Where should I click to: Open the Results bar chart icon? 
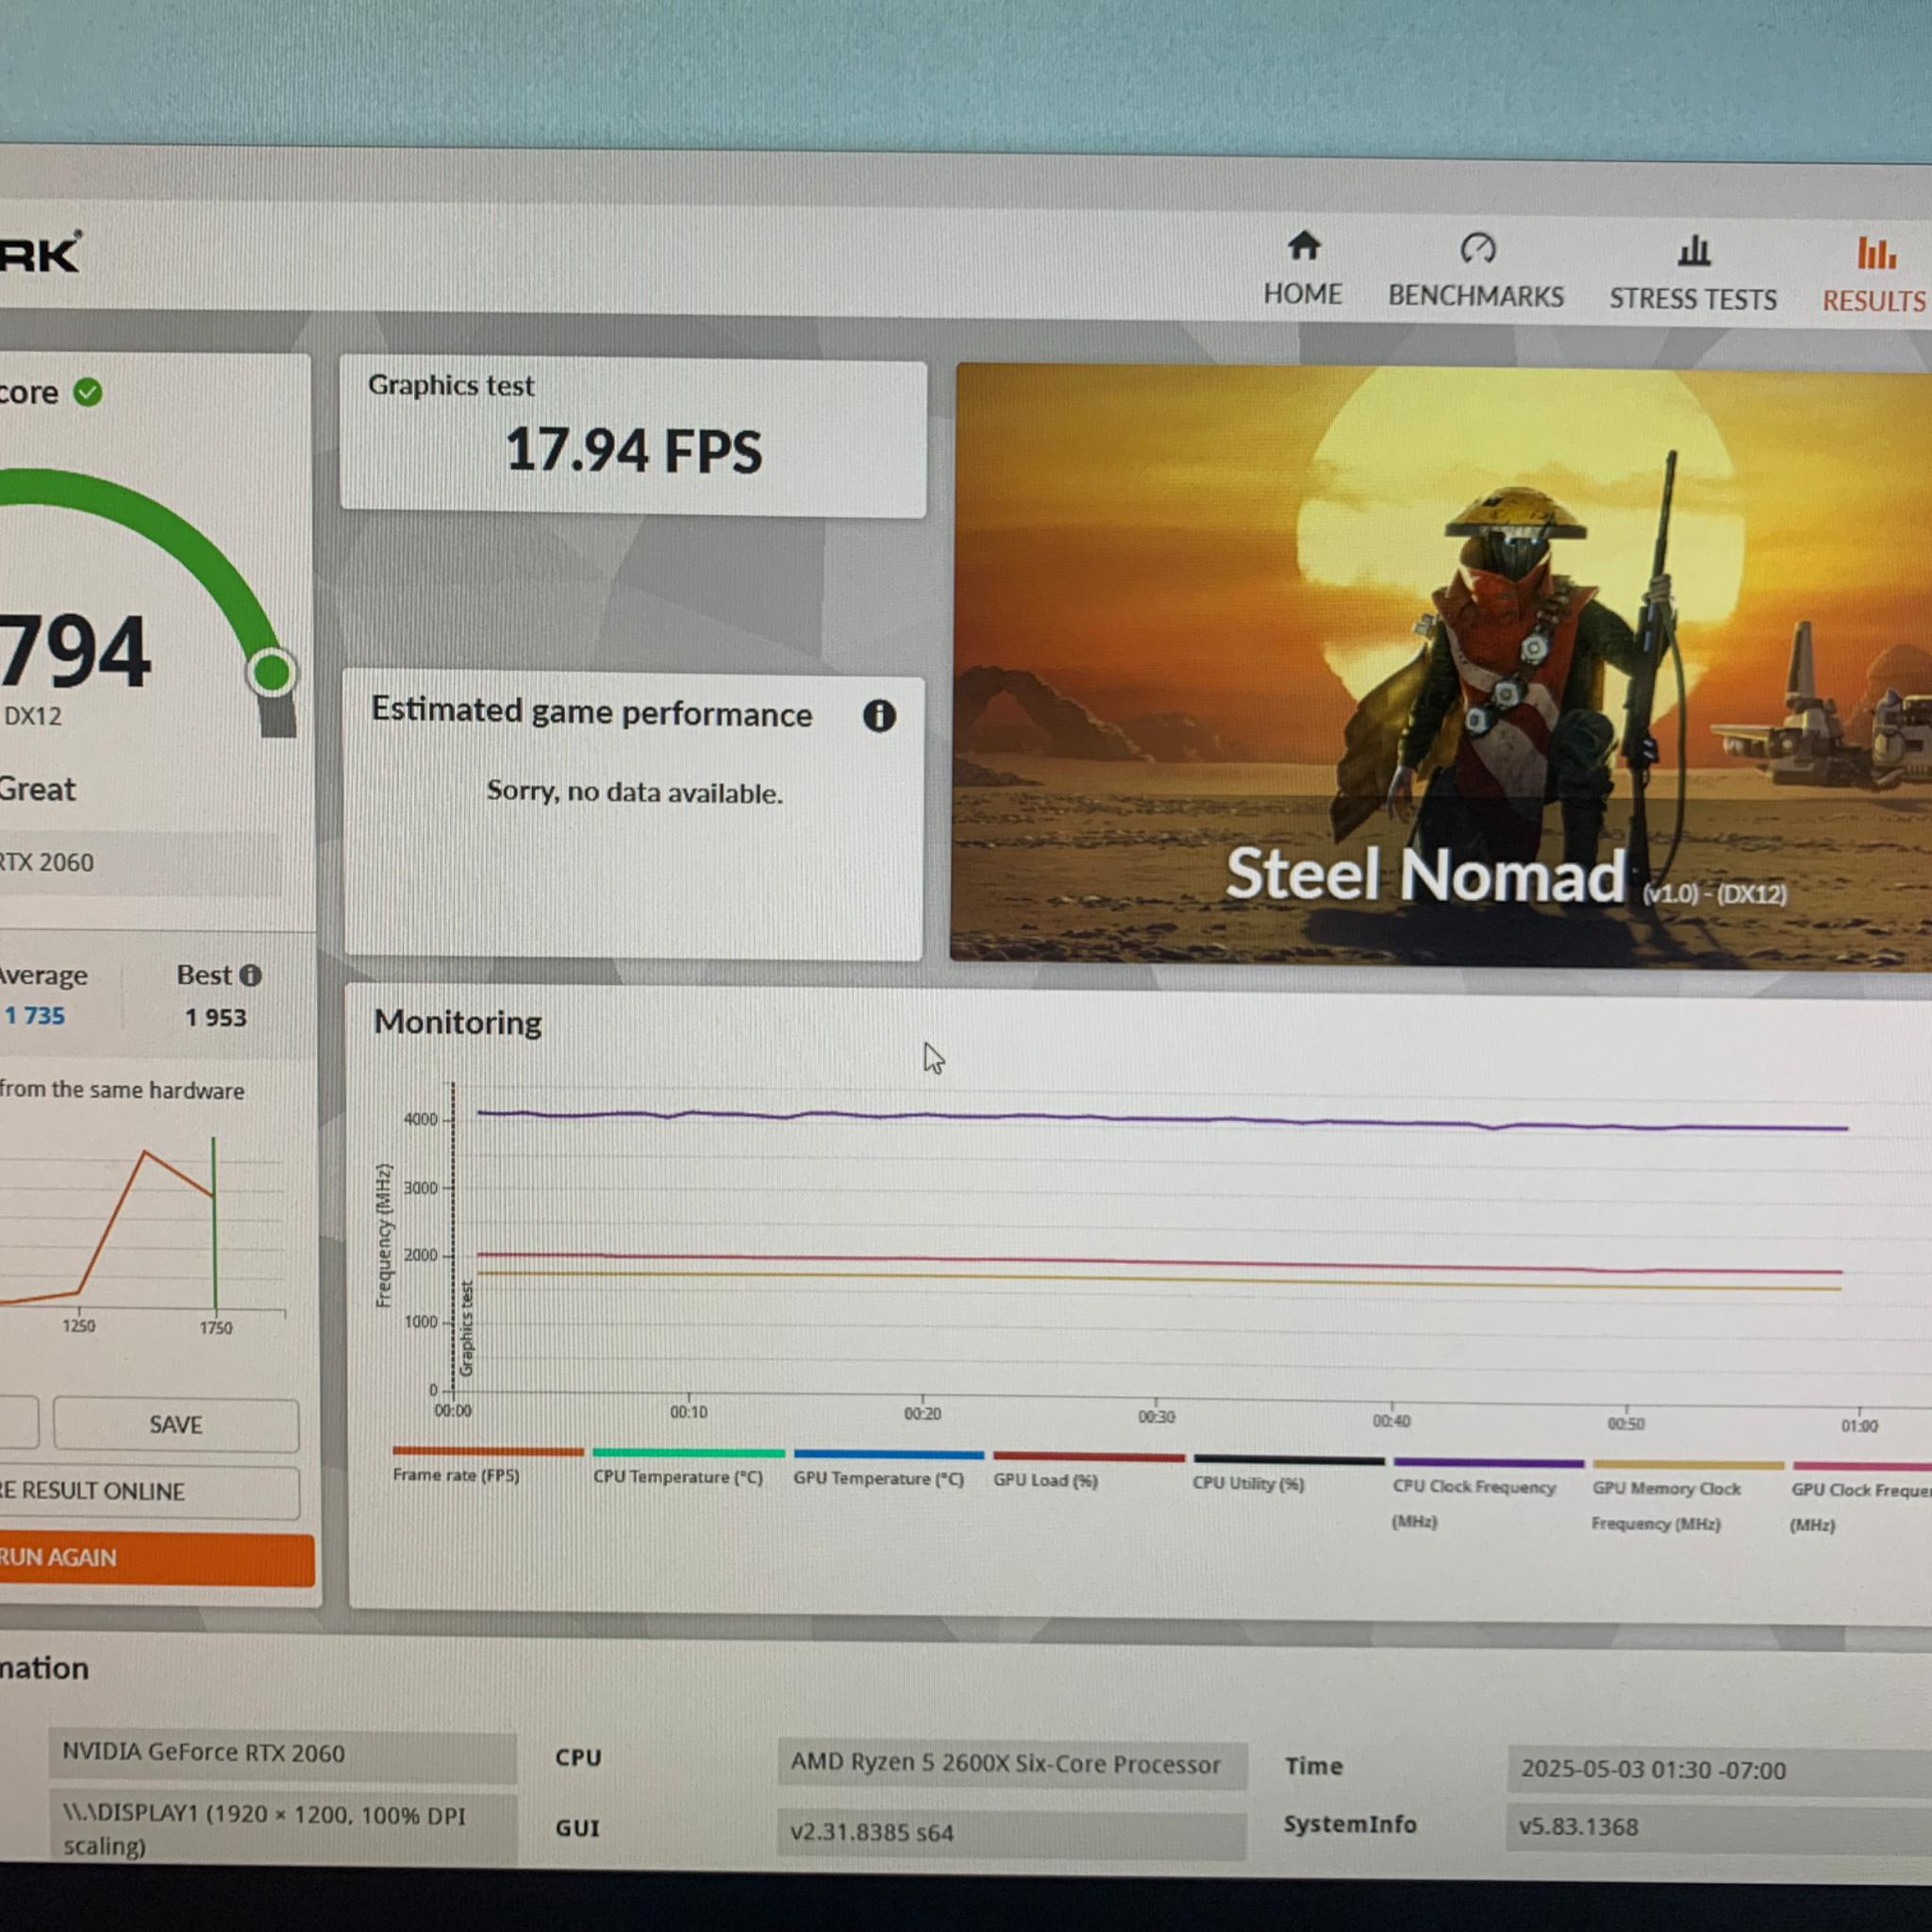pyautogui.click(x=1876, y=253)
